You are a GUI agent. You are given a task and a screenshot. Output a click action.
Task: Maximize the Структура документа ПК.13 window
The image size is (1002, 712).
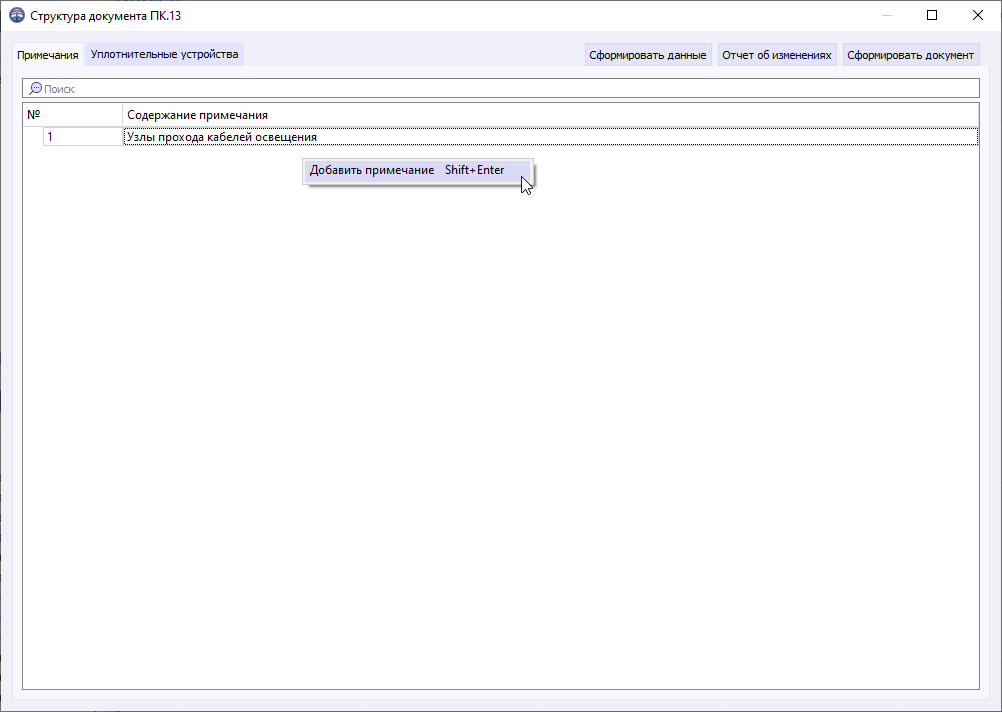[931, 15]
